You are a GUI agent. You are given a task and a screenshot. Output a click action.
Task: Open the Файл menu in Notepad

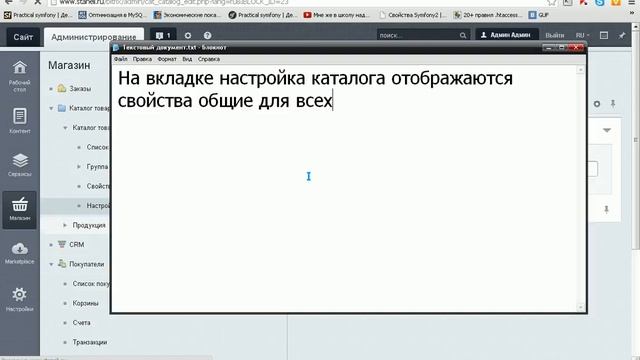[120, 59]
